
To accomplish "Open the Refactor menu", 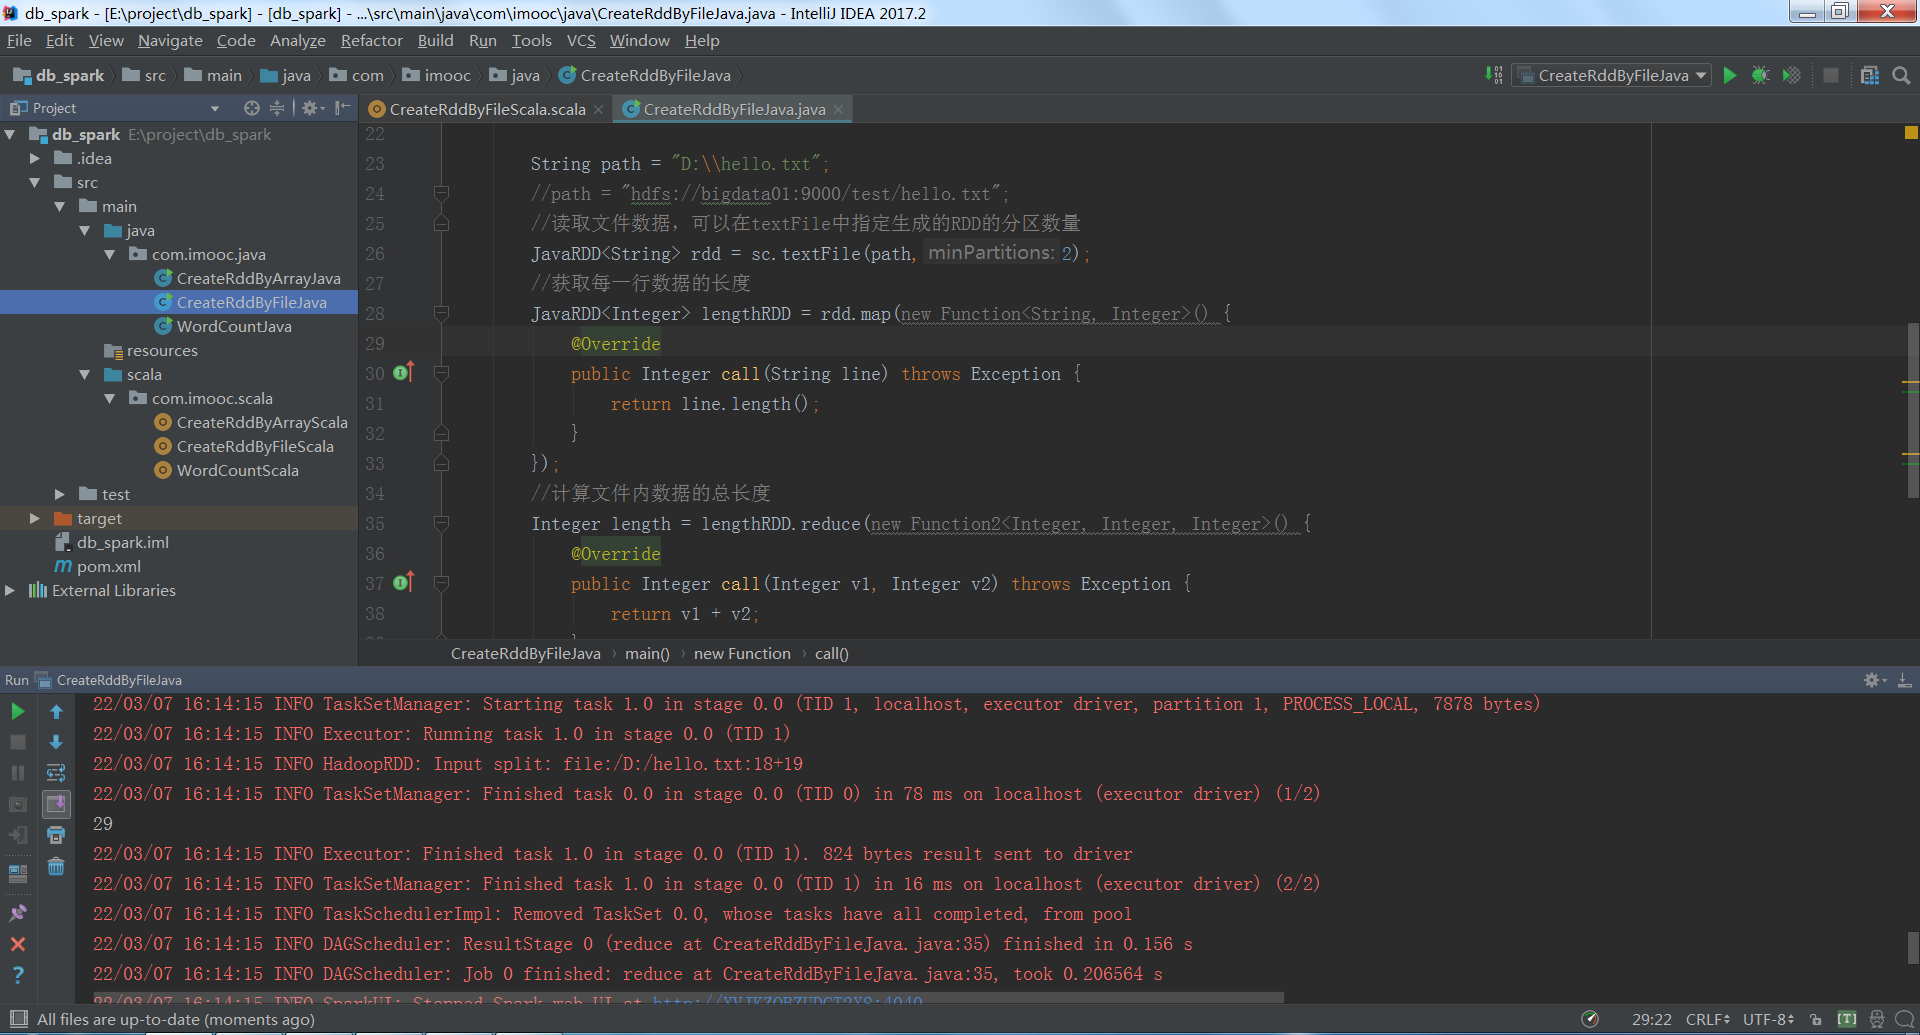I will (371, 41).
